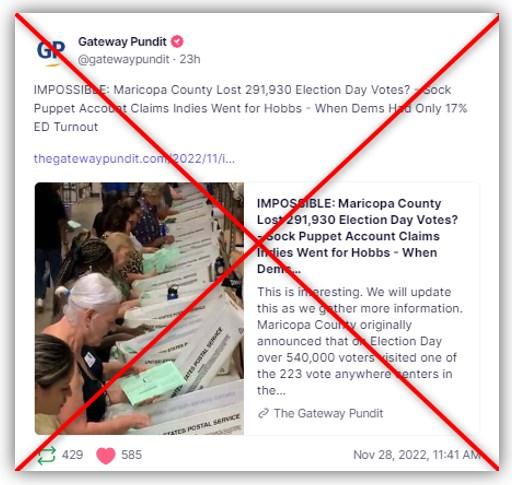Open the GP profile avatar
512x485 pixels.
pyautogui.click(x=51, y=51)
